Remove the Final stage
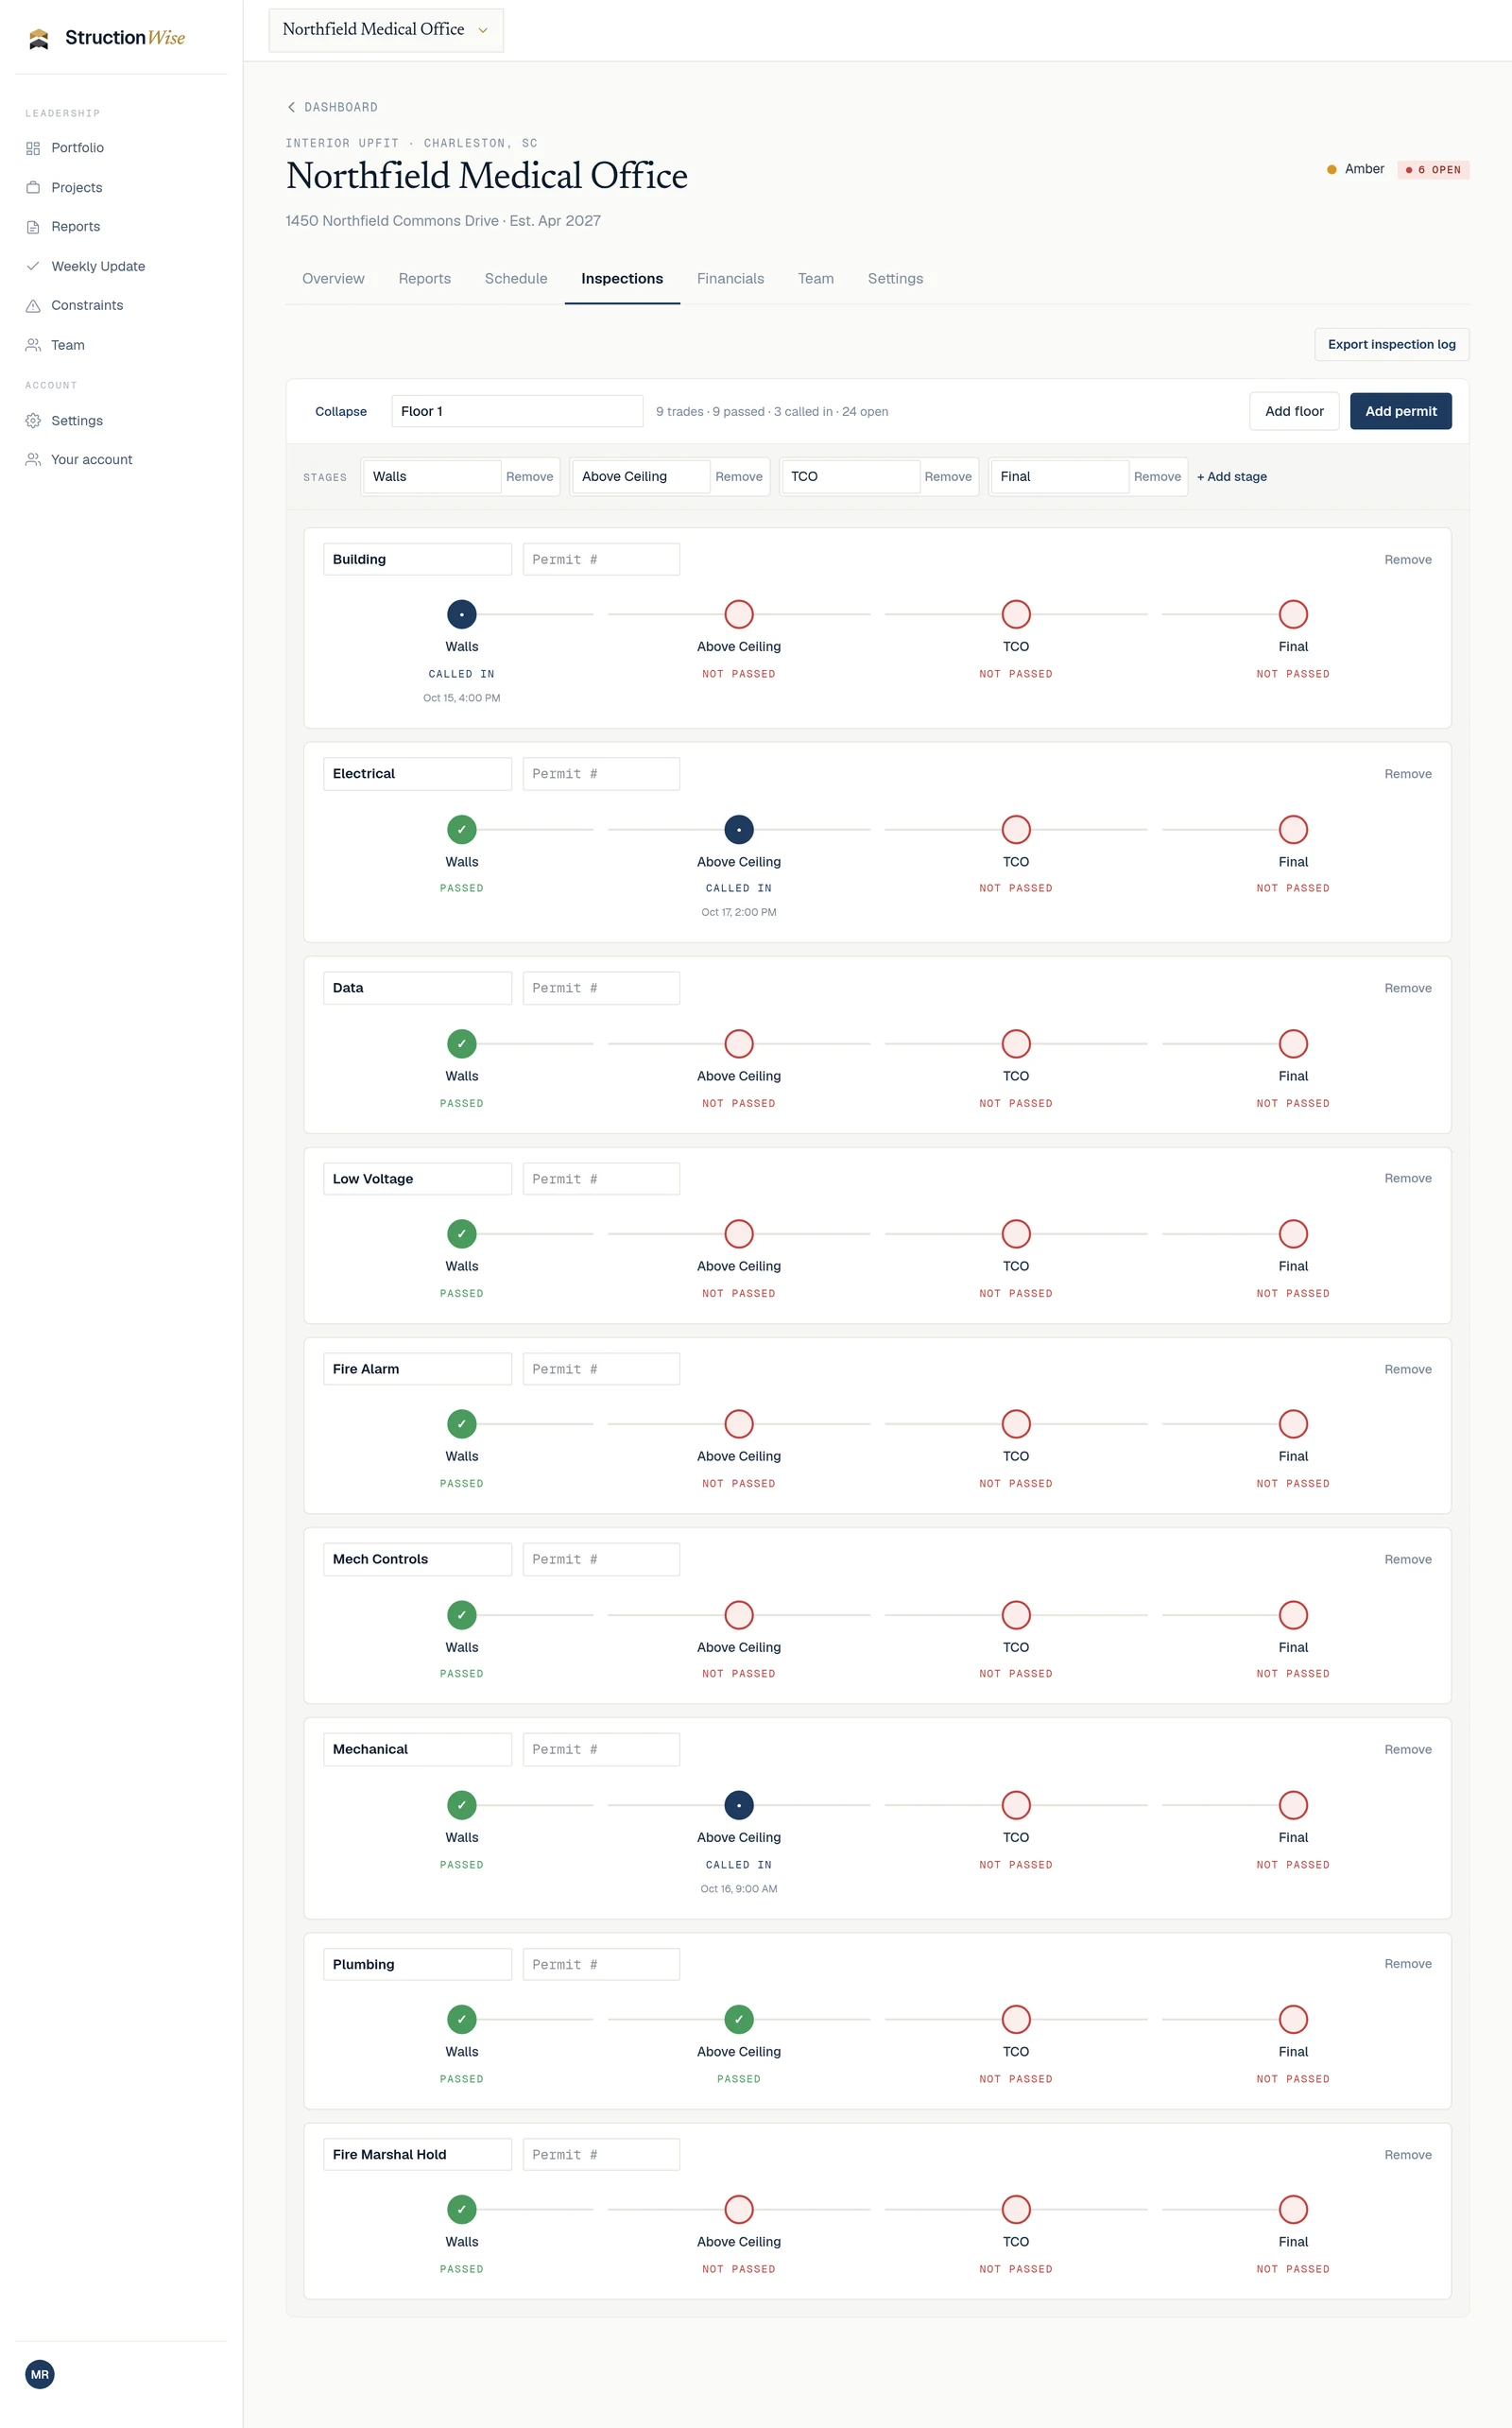 [x=1157, y=476]
